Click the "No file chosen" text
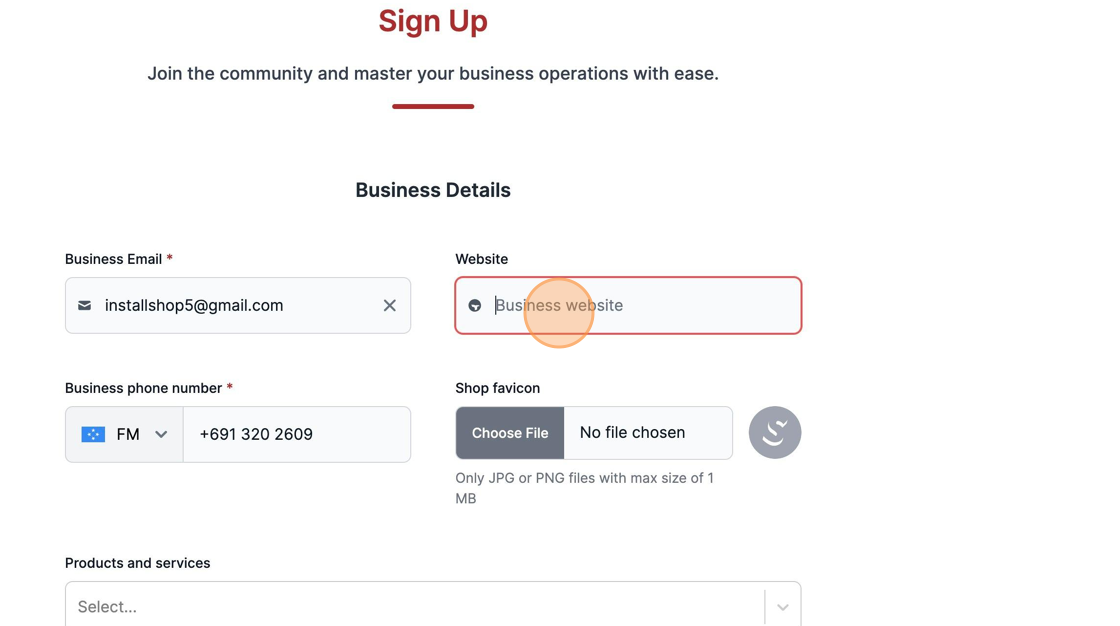Viewport: 1120px width, 626px height. click(632, 433)
